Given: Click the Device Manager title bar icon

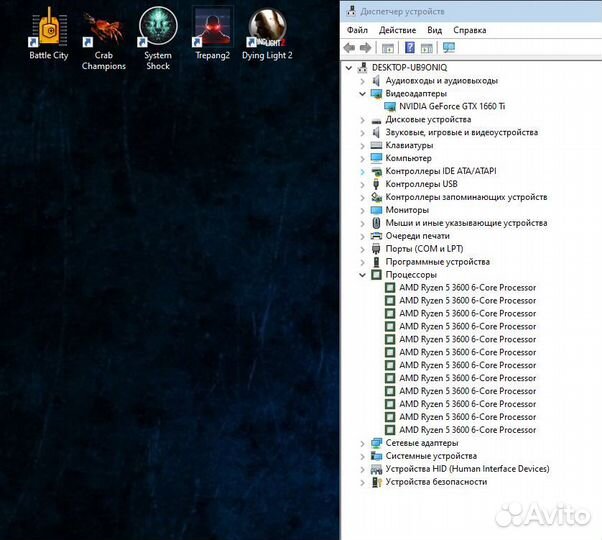Looking at the screenshot, I should tap(351, 11).
